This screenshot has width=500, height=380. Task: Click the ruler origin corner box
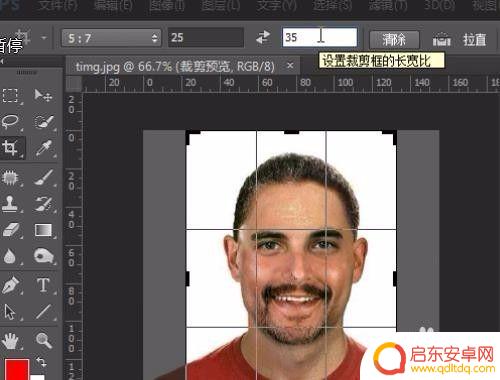(73, 83)
